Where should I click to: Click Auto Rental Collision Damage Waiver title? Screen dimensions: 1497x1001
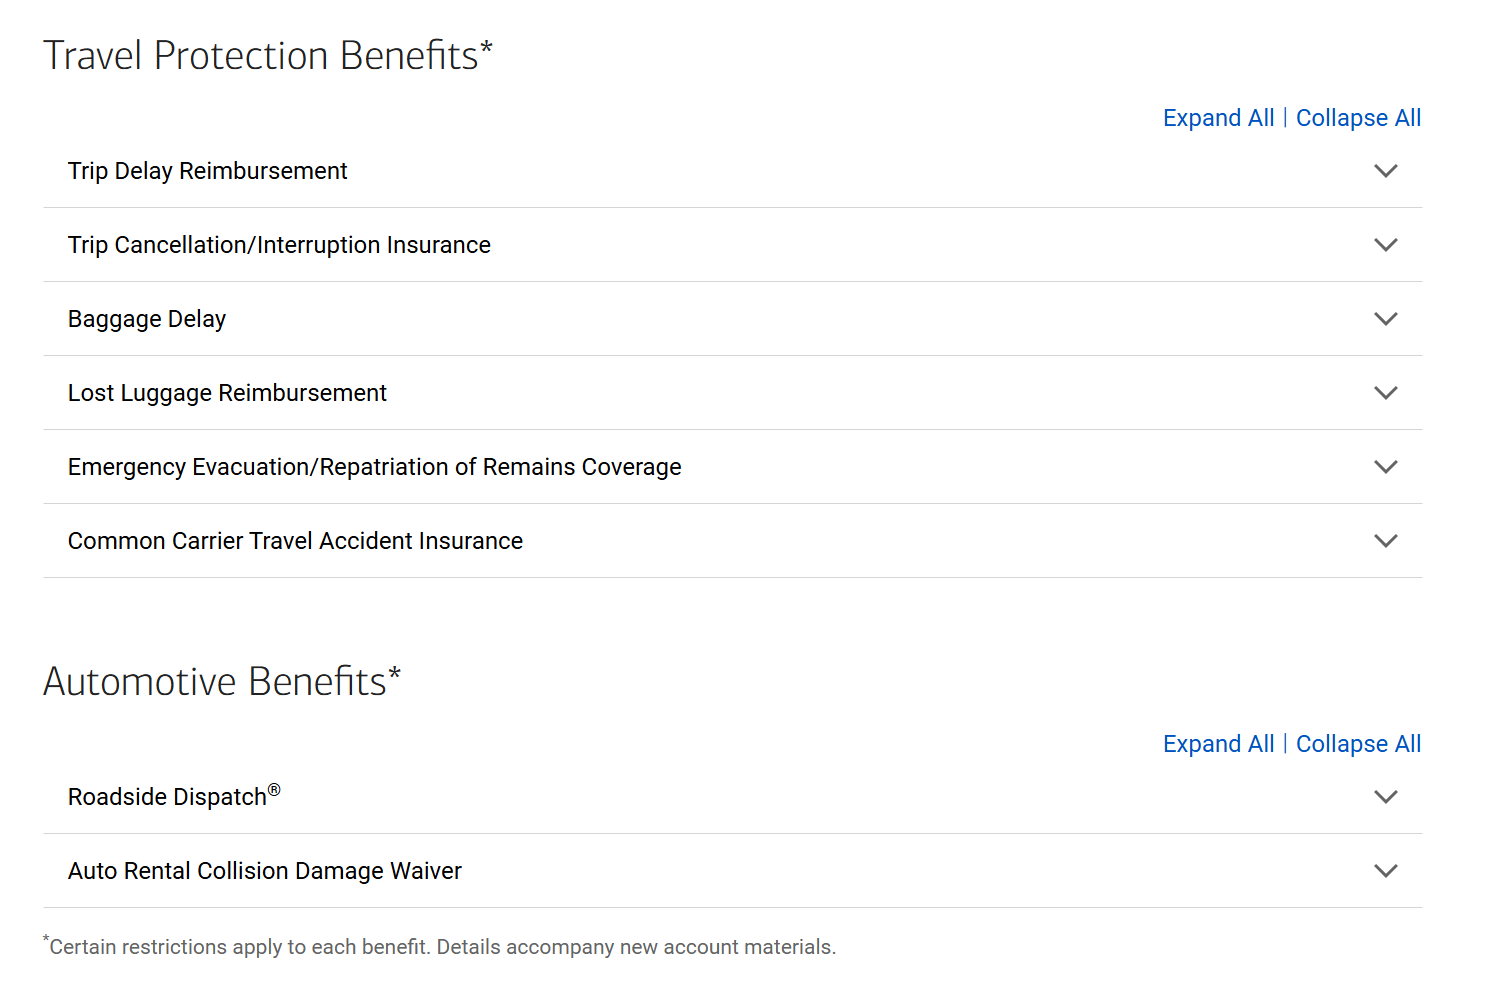[x=264, y=871]
